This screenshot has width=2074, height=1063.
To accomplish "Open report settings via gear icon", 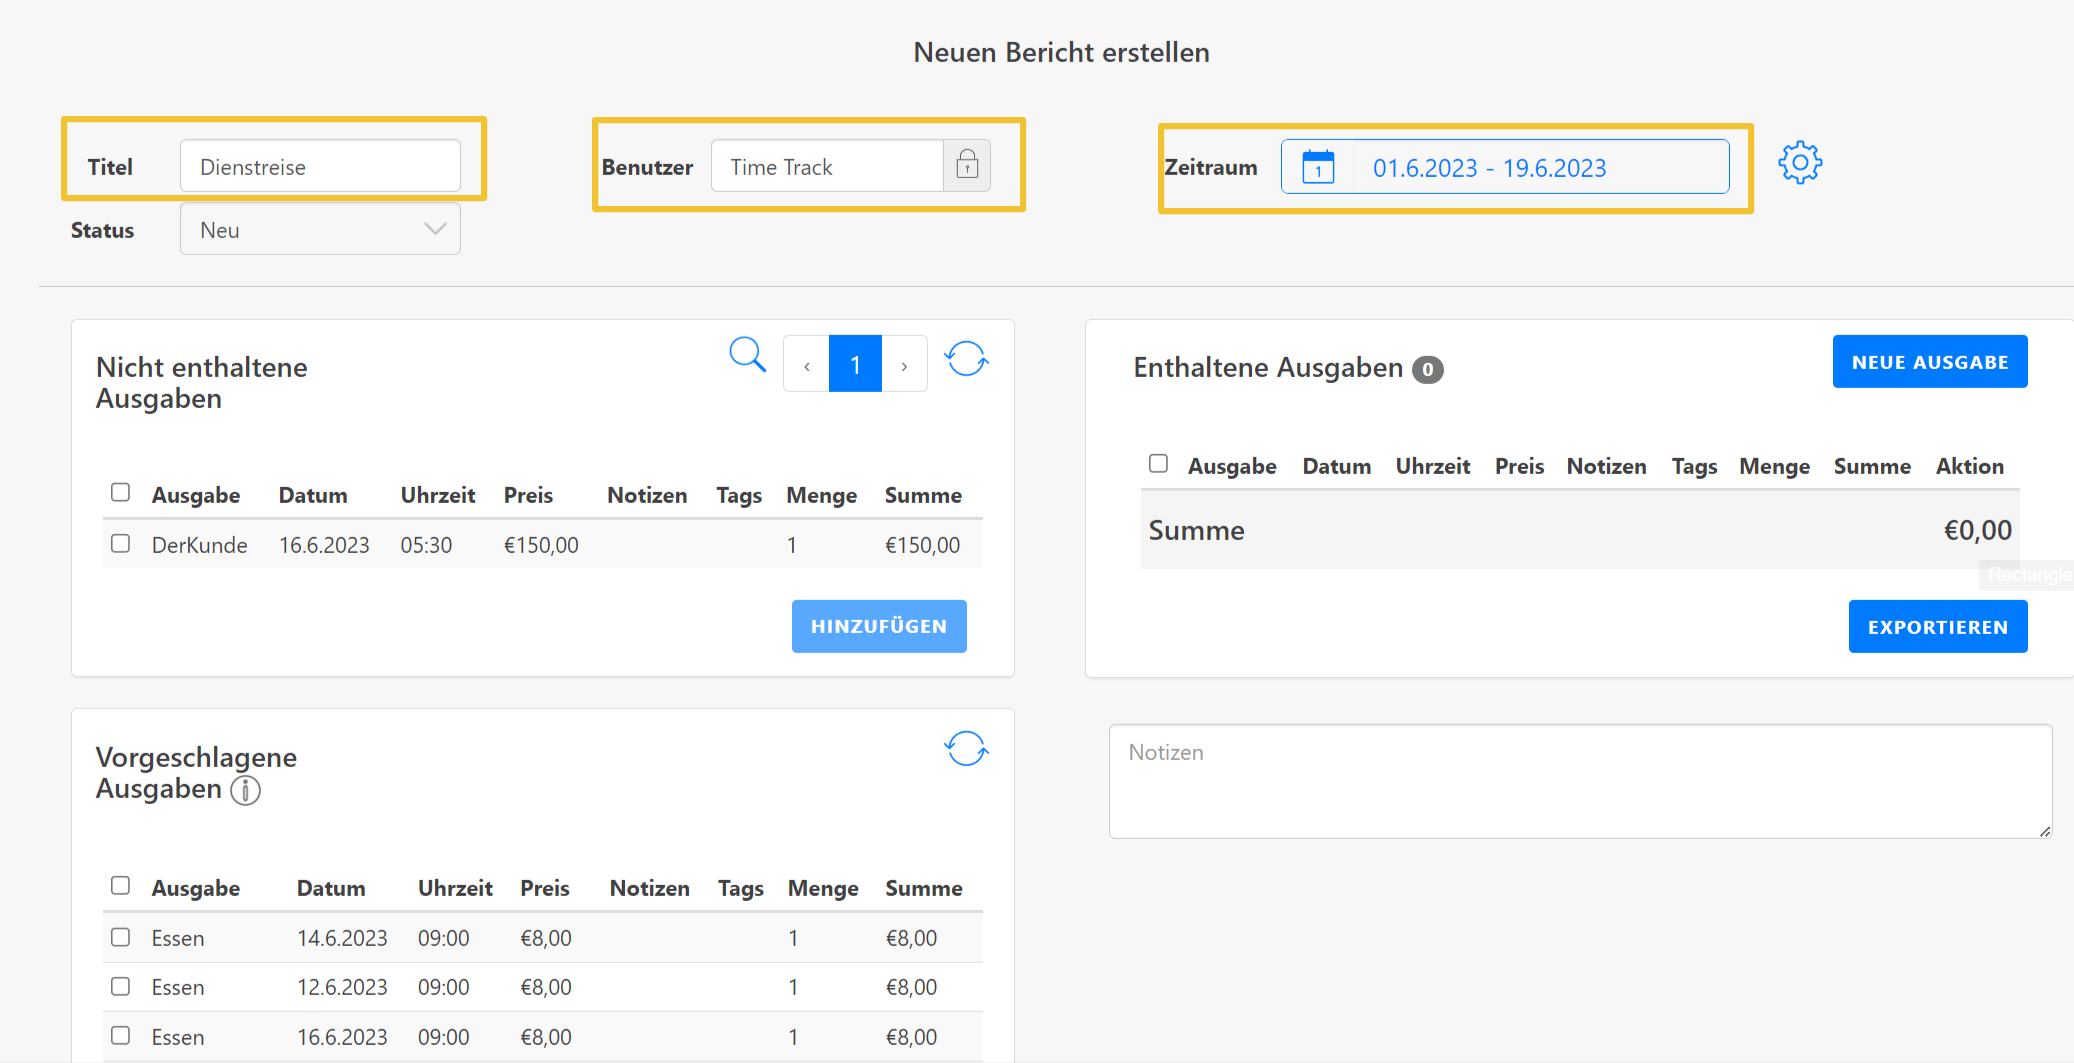I will (1800, 162).
